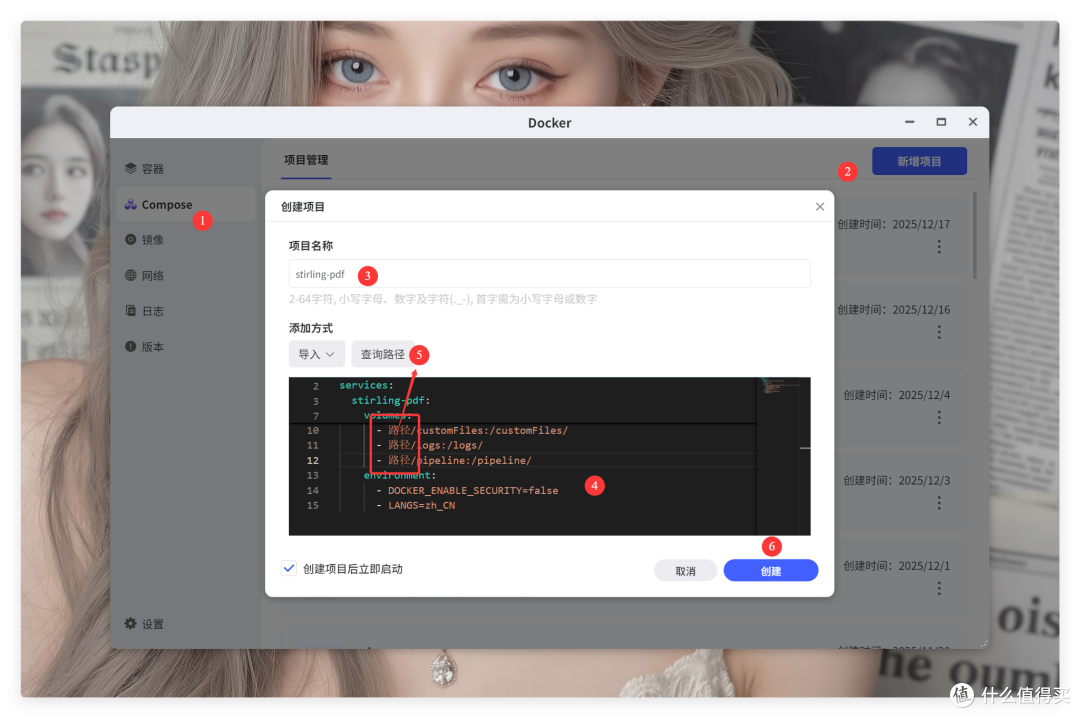Close the 创建项目 dialog

coord(820,207)
